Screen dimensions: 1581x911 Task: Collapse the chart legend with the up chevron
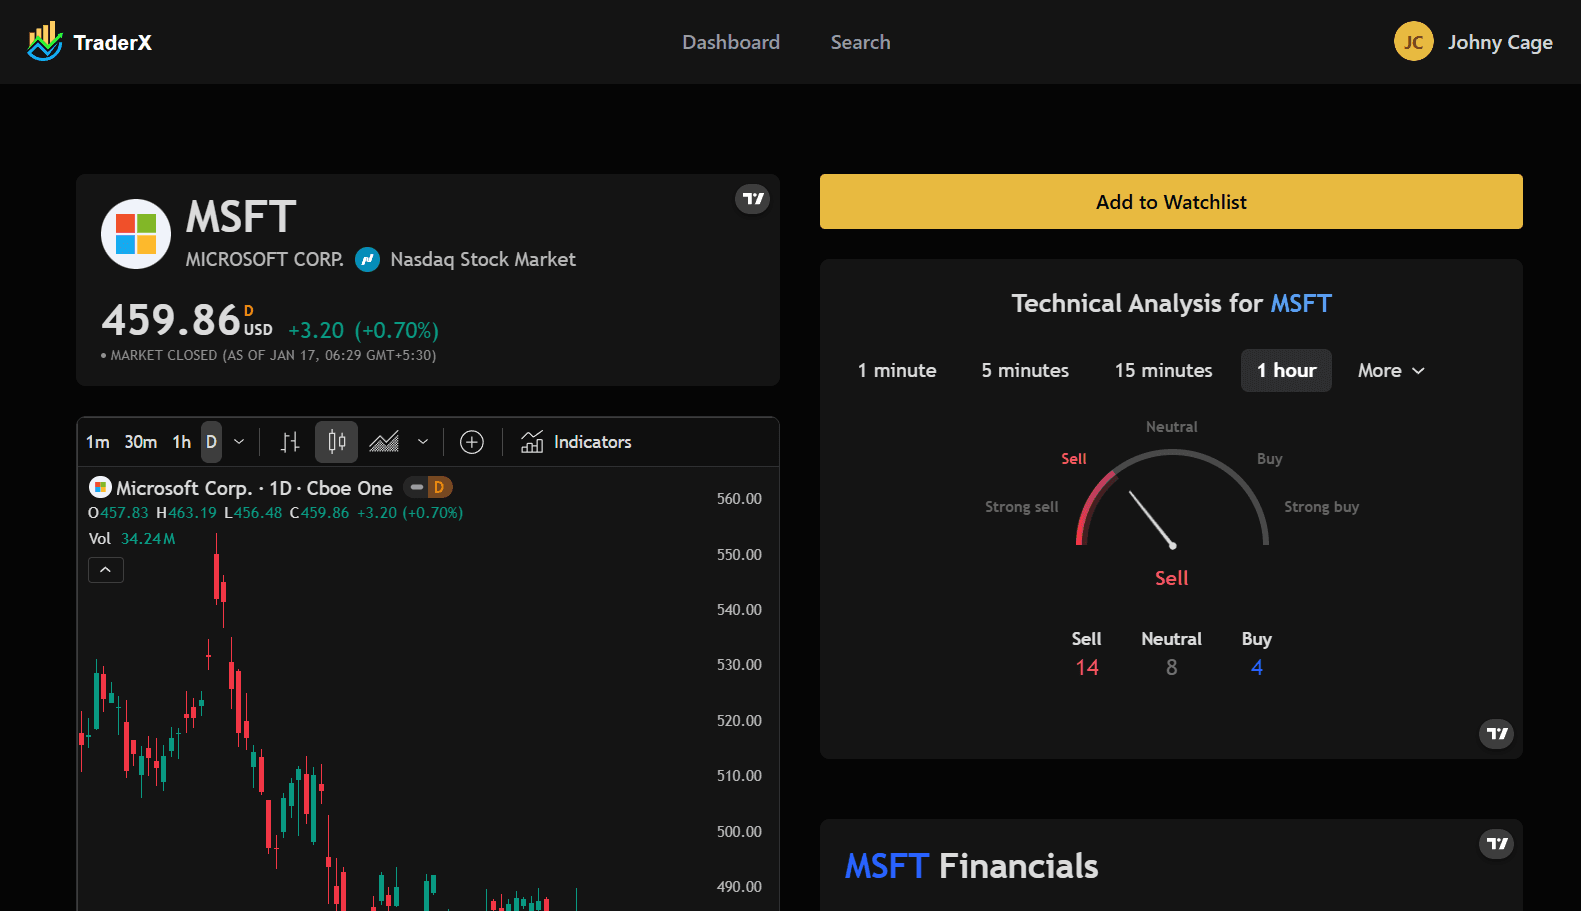point(106,570)
